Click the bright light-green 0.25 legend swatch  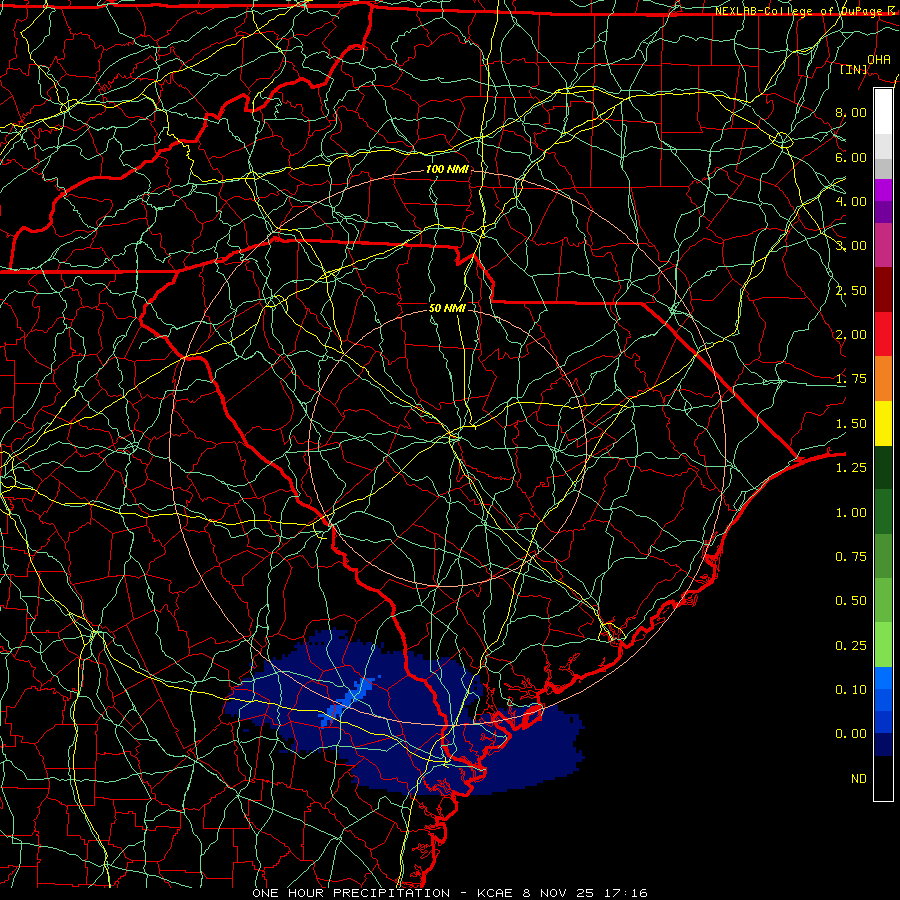[883, 645]
